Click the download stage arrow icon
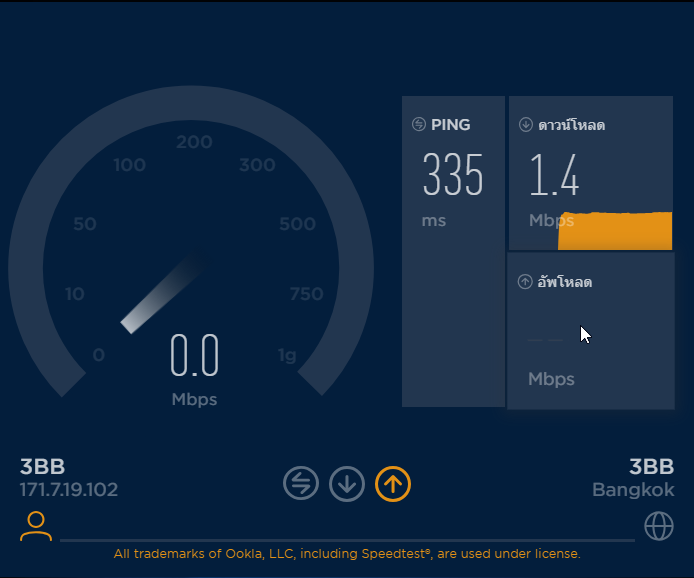694x578 pixels. click(x=347, y=483)
